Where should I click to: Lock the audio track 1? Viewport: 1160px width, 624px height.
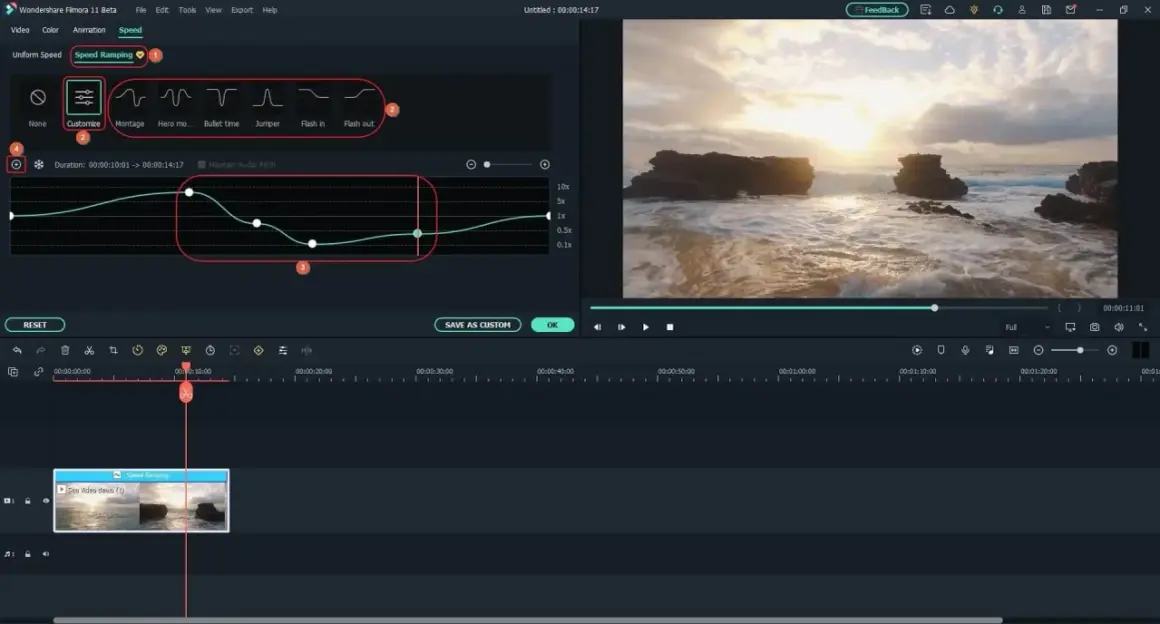pyautogui.click(x=27, y=554)
